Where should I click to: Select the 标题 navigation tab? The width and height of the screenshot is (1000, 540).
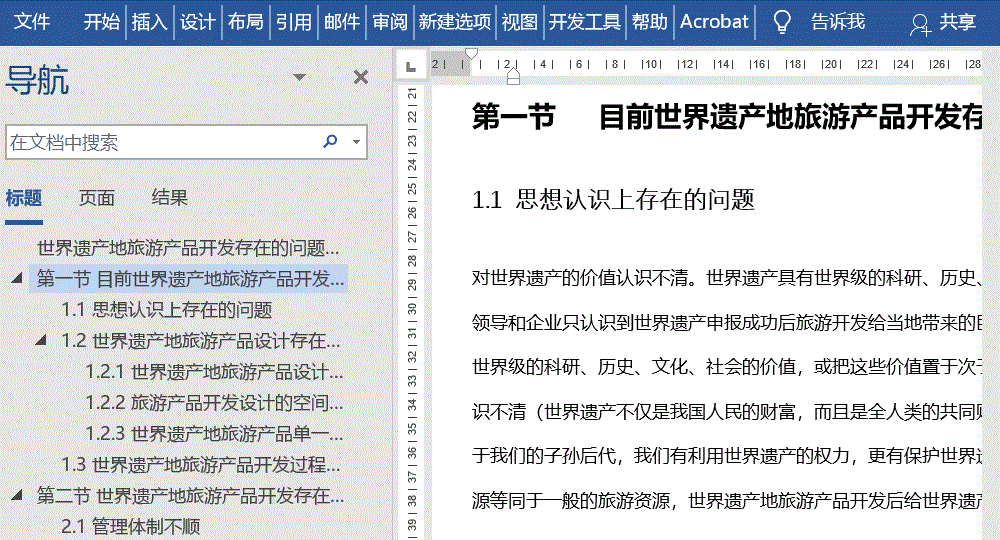point(24,198)
